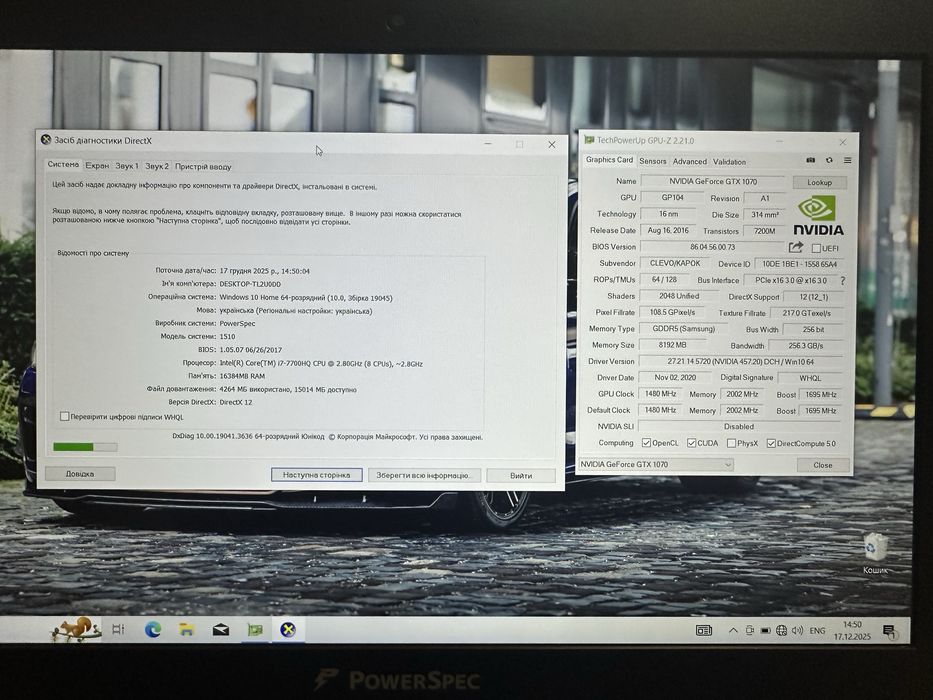Switch to the Пристрій вводу tab
The height and width of the screenshot is (700, 933).
click(203, 167)
